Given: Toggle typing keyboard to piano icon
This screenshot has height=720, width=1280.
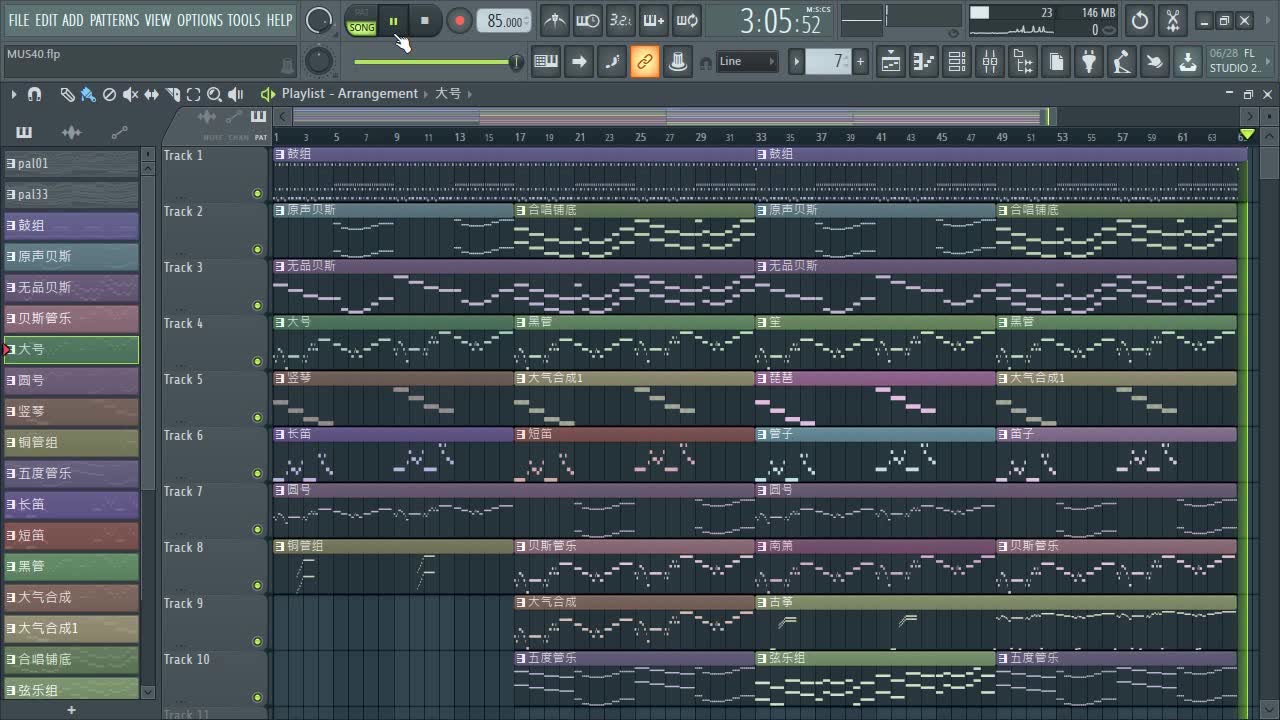Looking at the screenshot, I should click(x=546, y=62).
